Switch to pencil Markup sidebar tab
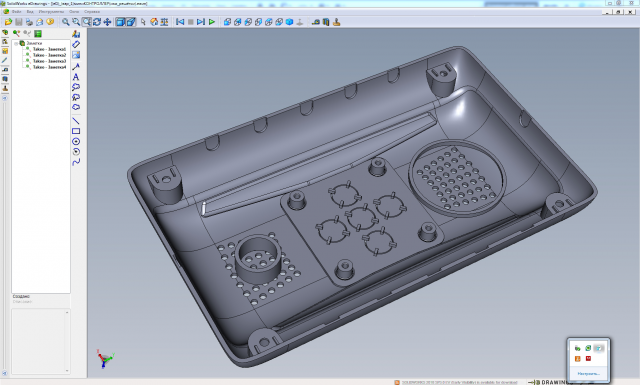The width and height of the screenshot is (640, 385). tap(5, 60)
